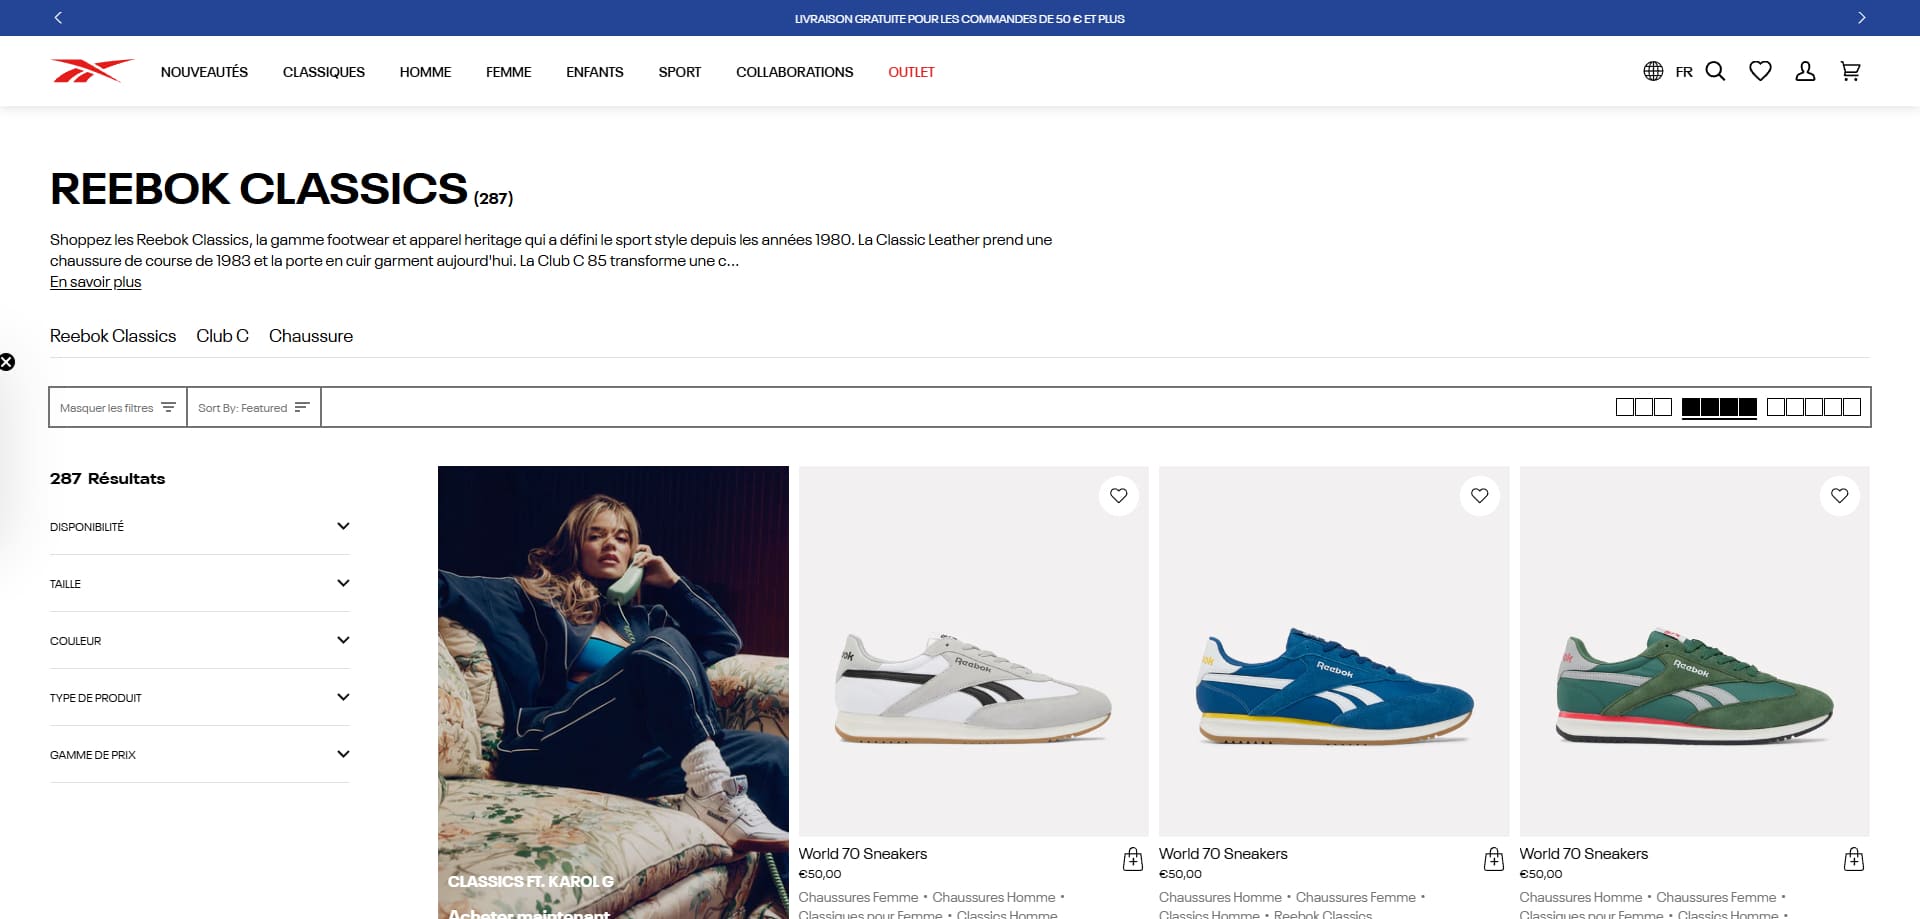Select the Club C category link

[x=222, y=336]
